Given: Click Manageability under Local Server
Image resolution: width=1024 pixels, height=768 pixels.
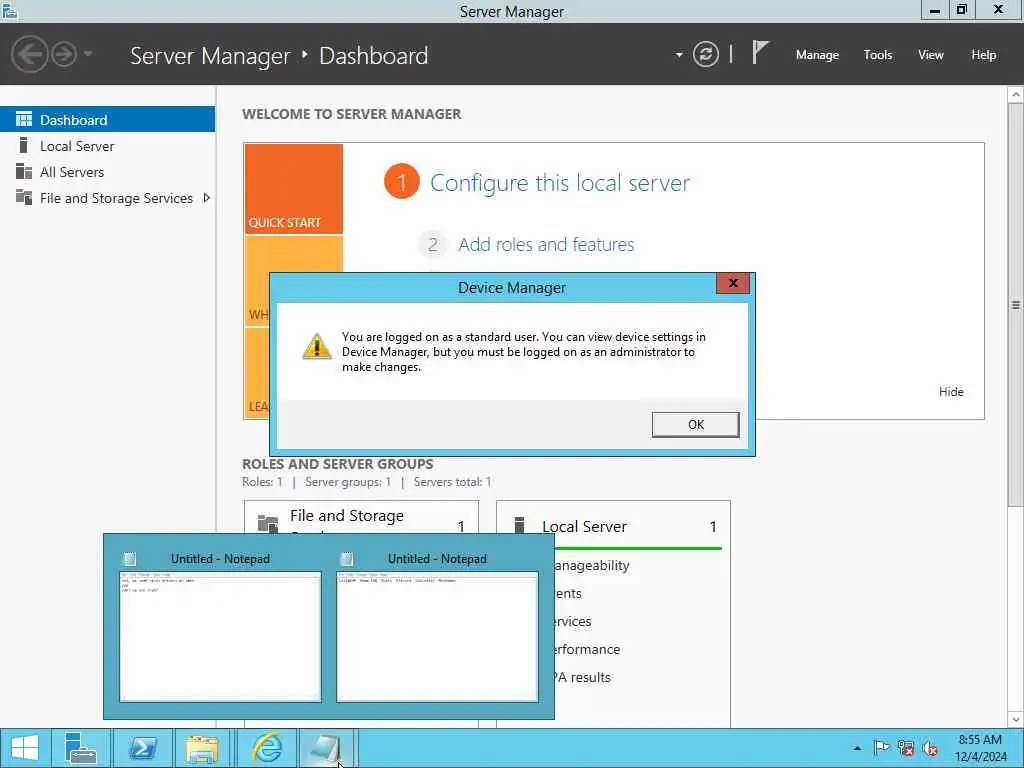Looking at the screenshot, I should click(592, 566).
